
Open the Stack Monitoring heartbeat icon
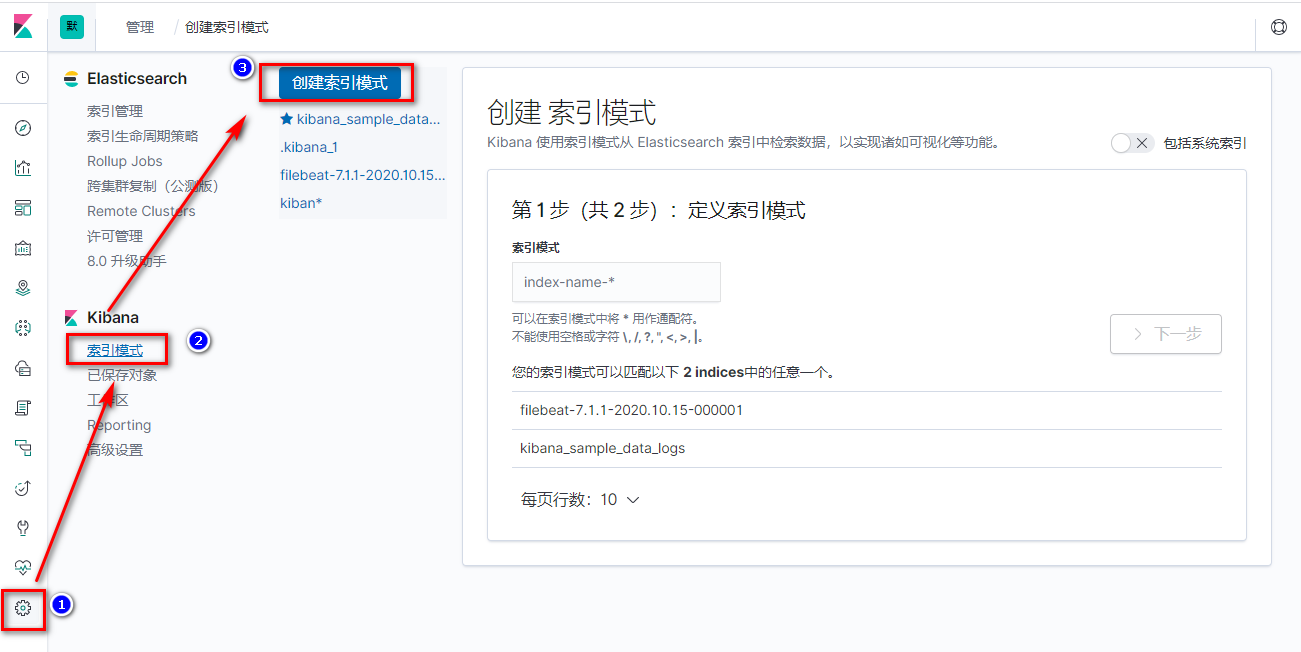23,567
